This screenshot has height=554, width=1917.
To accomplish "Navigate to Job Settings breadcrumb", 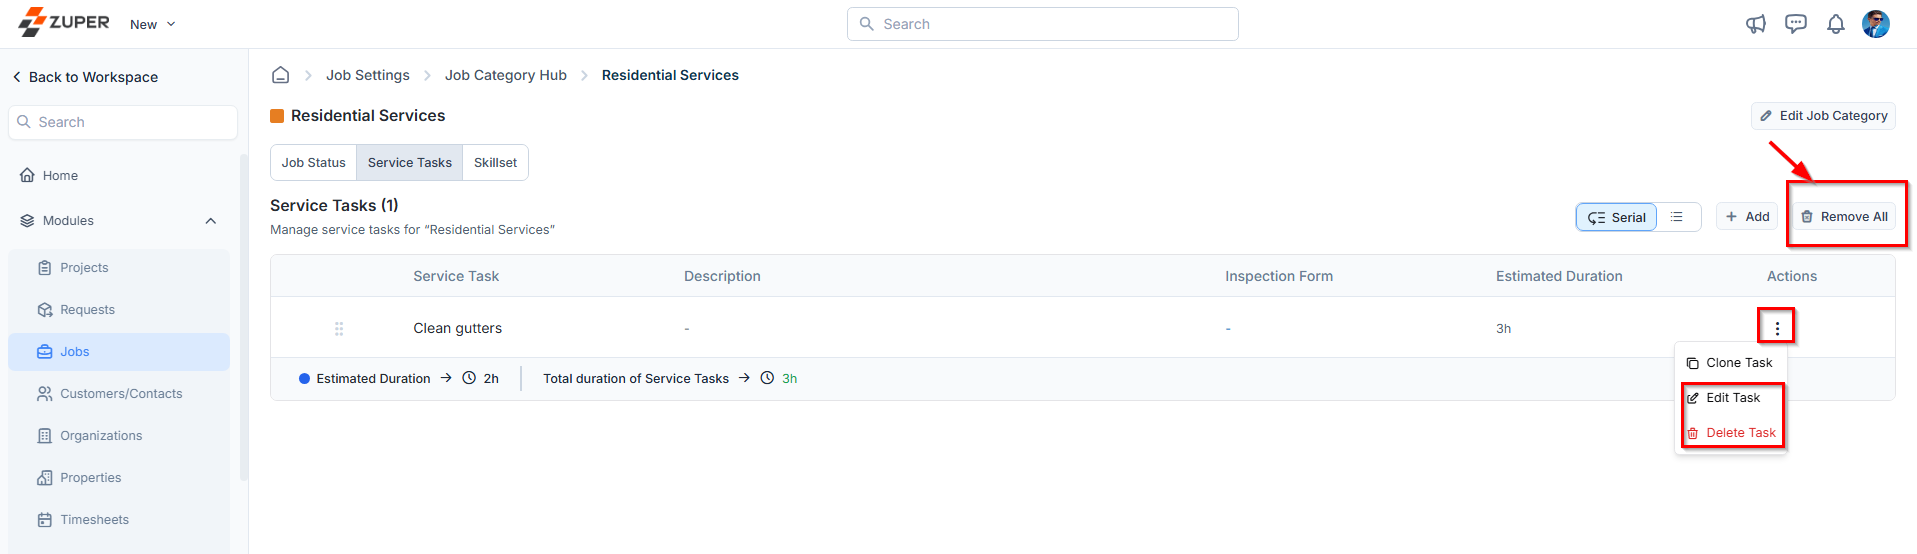I will [368, 75].
